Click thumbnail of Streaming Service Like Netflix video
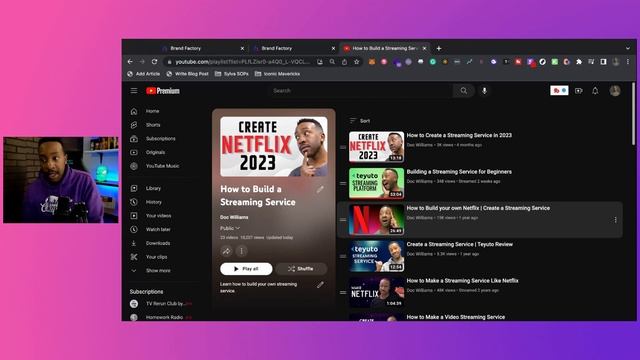This screenshot has height=360, width=640. 376,293
